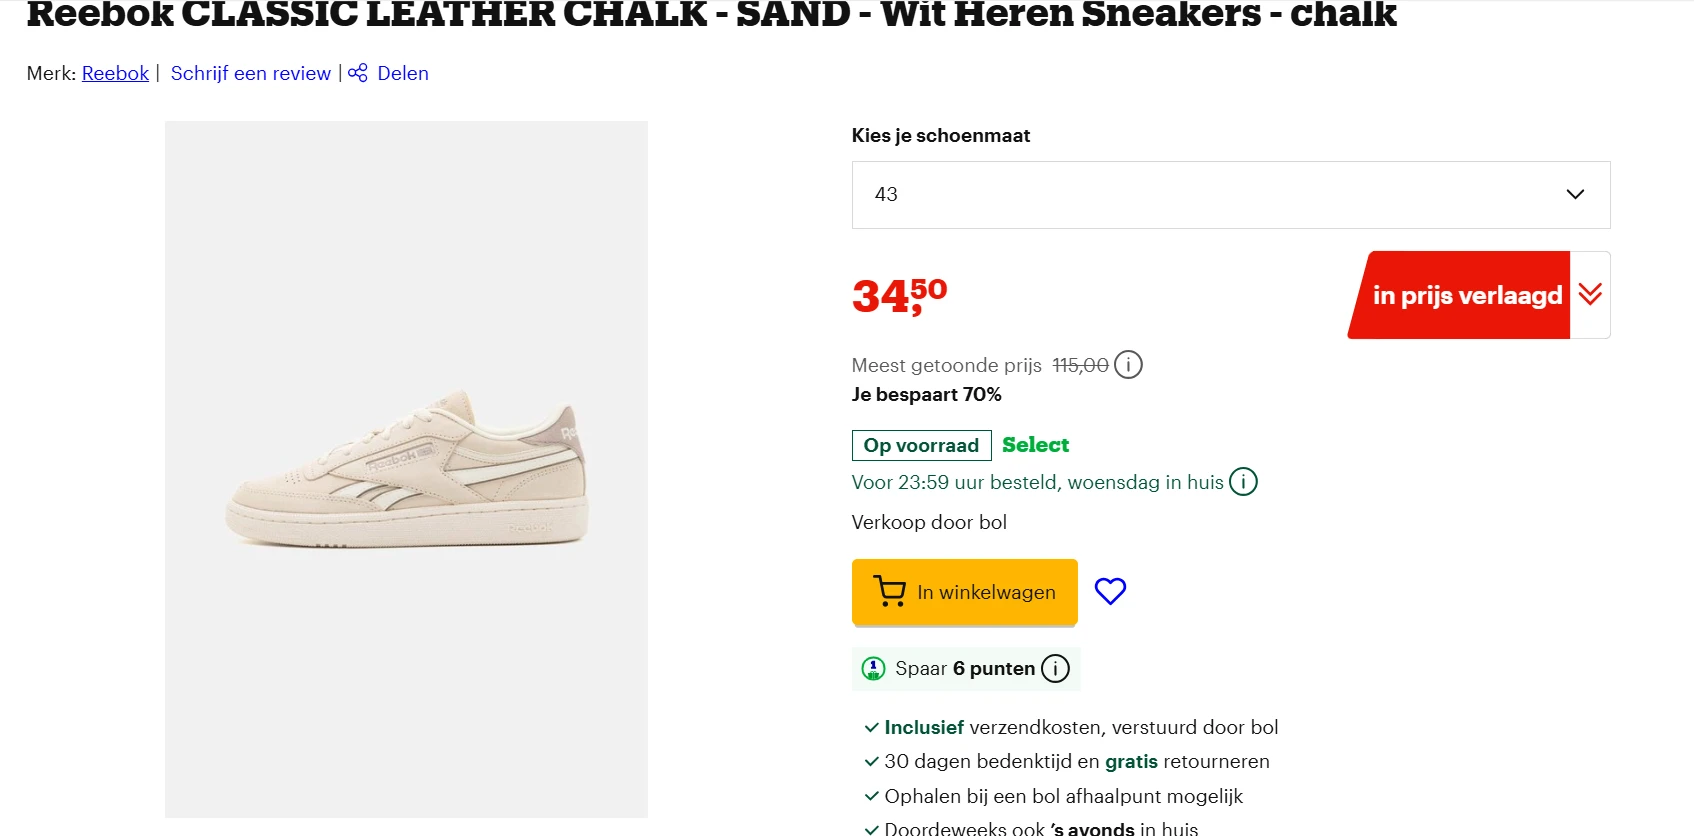Click the green Select link
The width and height of the screenshot is (1694, 836).
[1035, 444]
